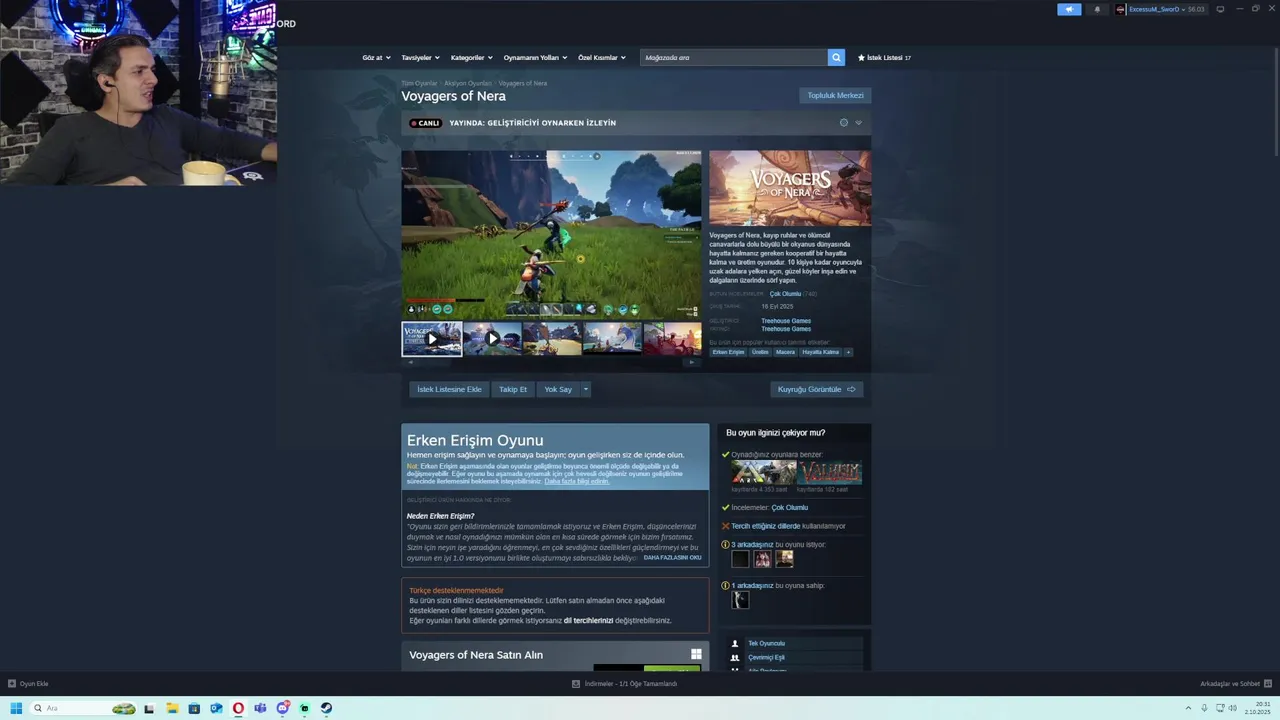Open the 'Tek Oyunculu' feature link
The height and width of the screenshot is (720, 1280).
(x=766, y=643)
